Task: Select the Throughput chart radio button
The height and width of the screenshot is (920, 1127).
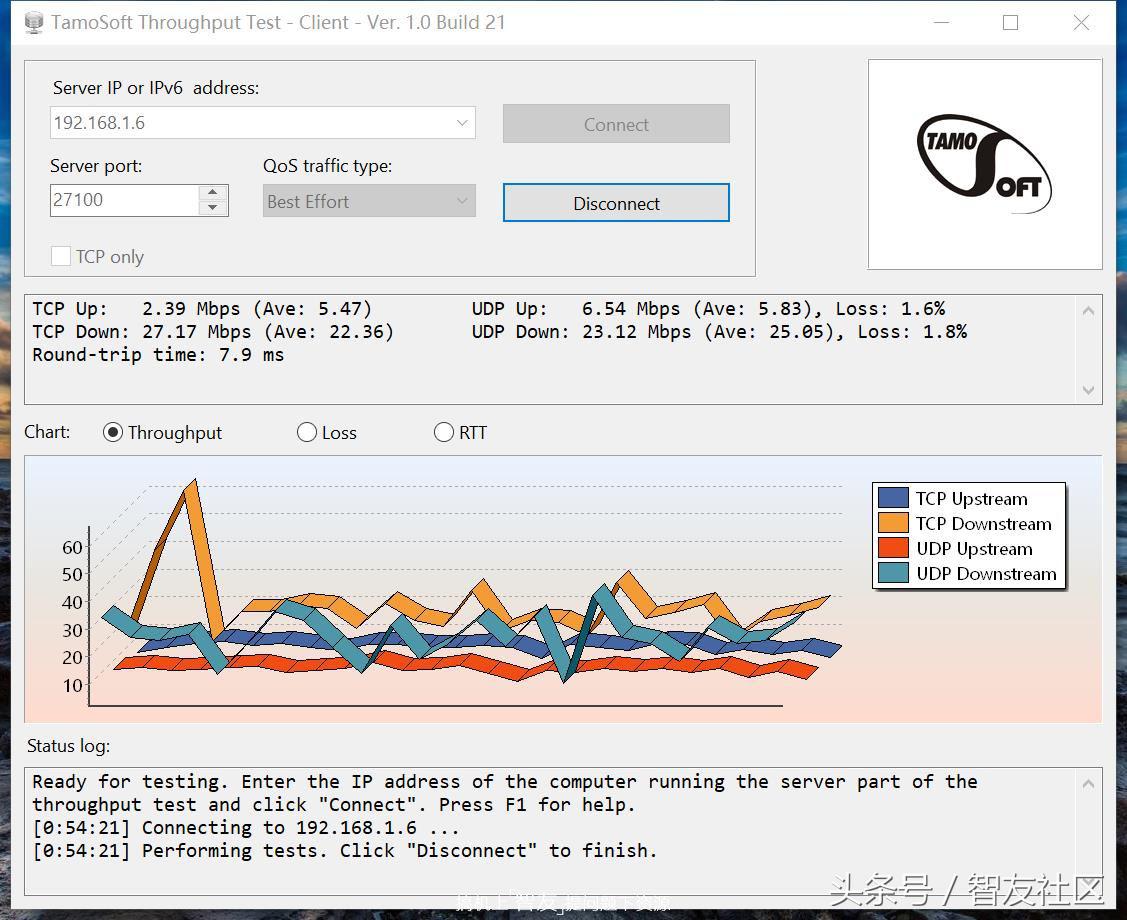Action: 113,432
